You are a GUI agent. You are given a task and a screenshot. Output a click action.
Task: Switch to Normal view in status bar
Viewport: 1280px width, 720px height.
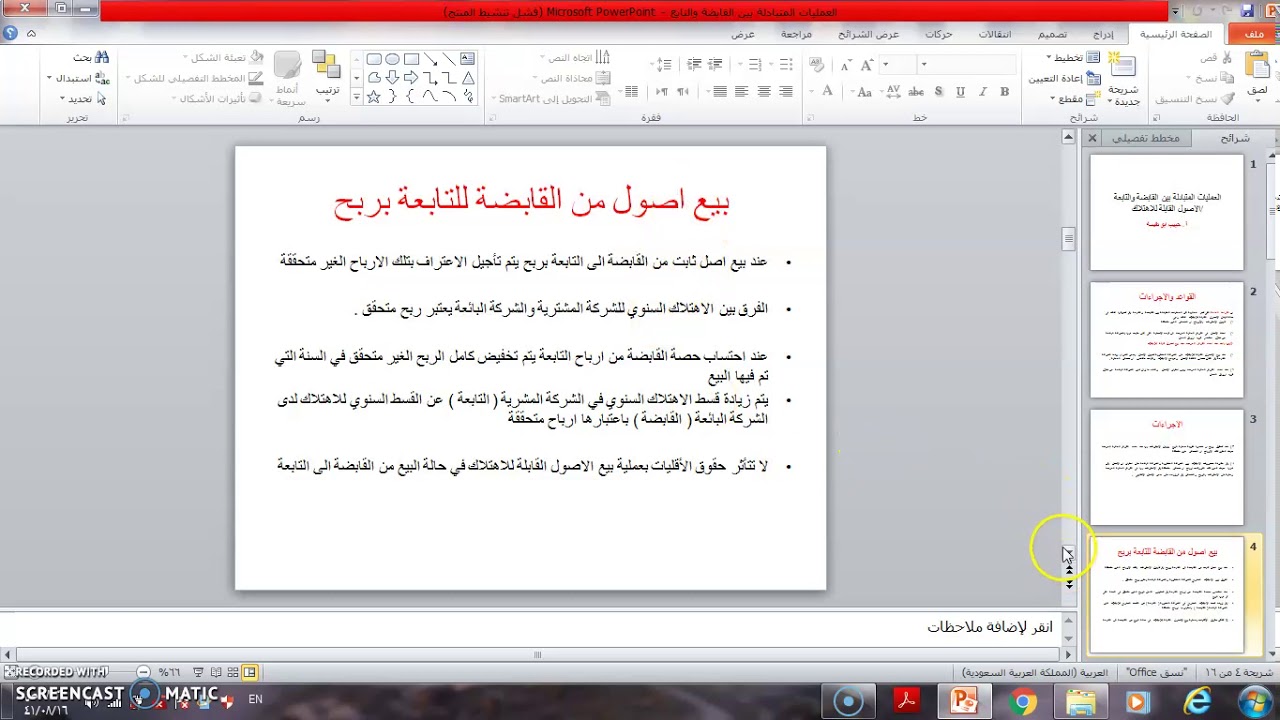point(249,672)
